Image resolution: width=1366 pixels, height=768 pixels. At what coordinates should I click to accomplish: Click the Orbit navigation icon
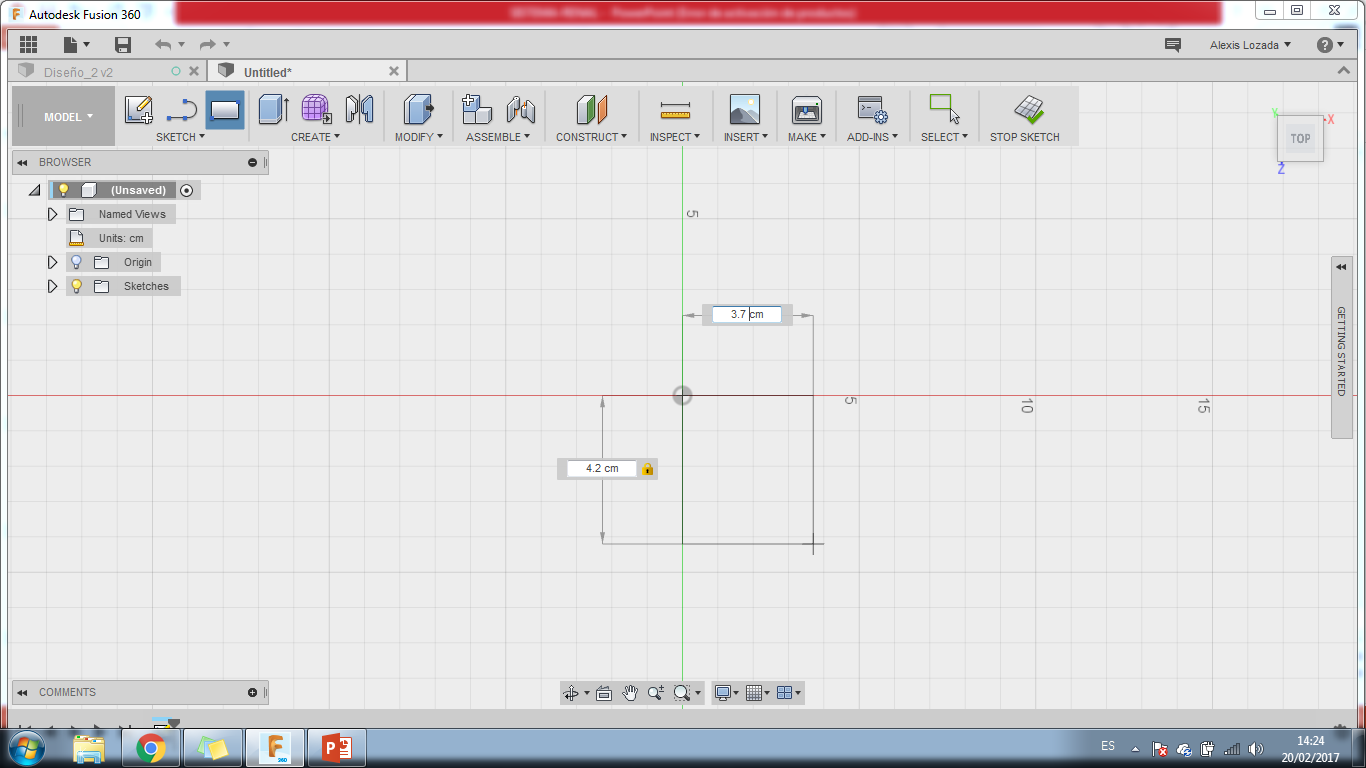click(x=571, y=693)
